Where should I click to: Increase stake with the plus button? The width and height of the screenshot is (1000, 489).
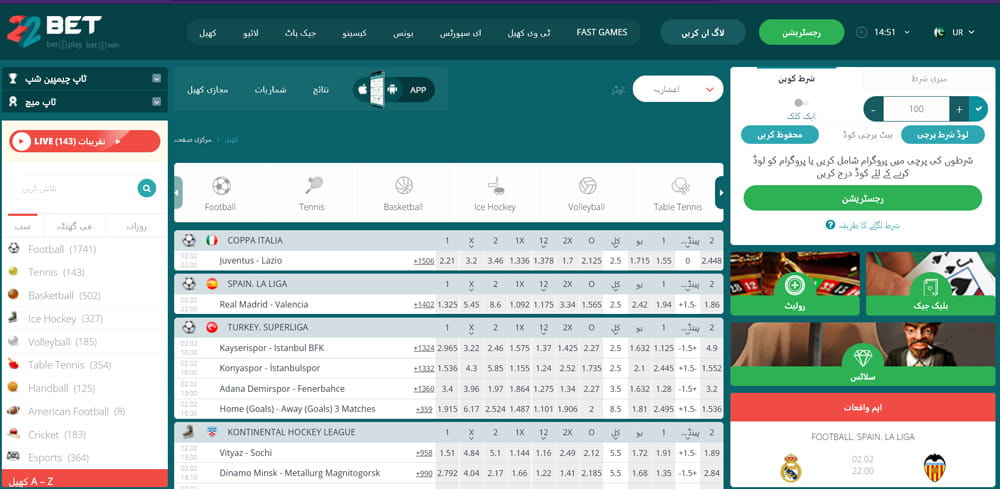click(959, 109)
